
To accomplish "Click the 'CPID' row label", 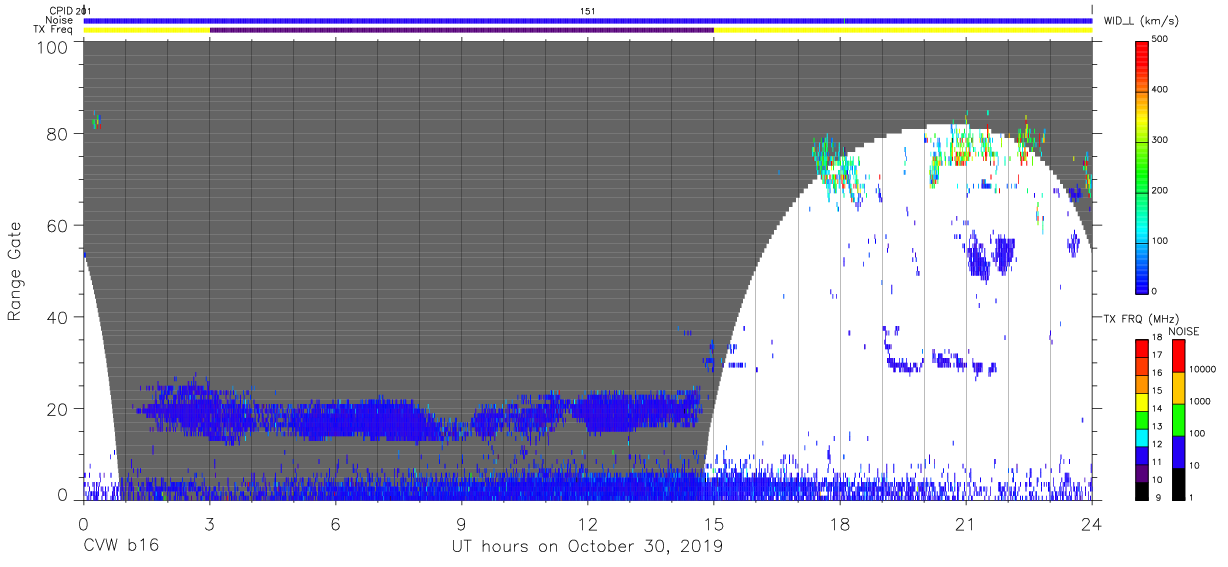I will point(61,10).
